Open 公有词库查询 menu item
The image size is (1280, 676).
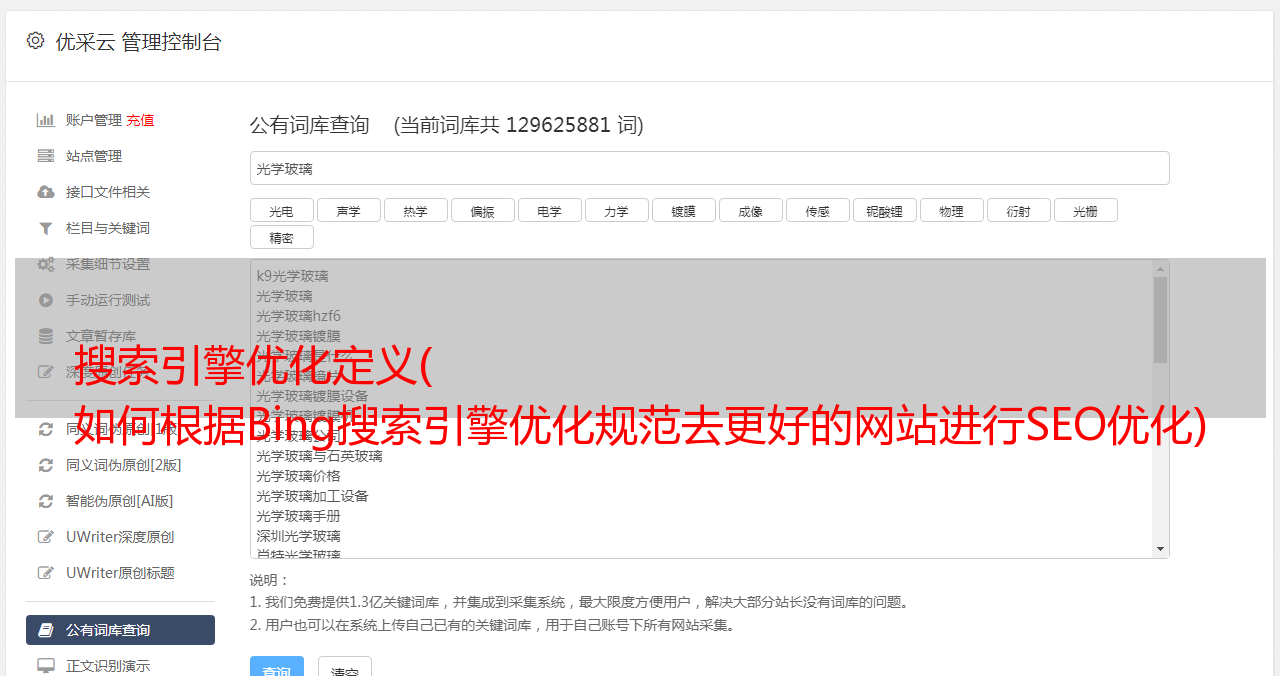120,630
